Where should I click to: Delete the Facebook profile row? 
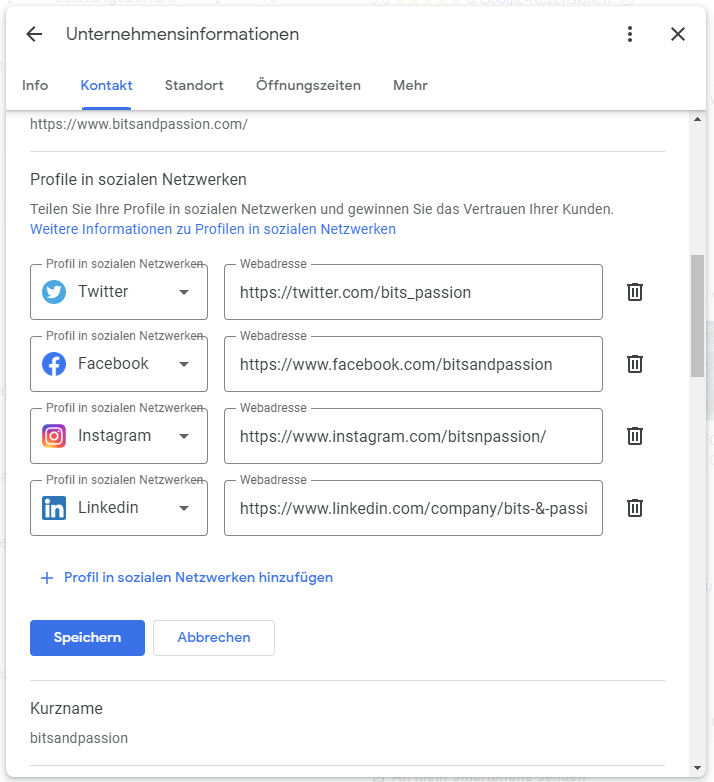(x=634, y=364)
